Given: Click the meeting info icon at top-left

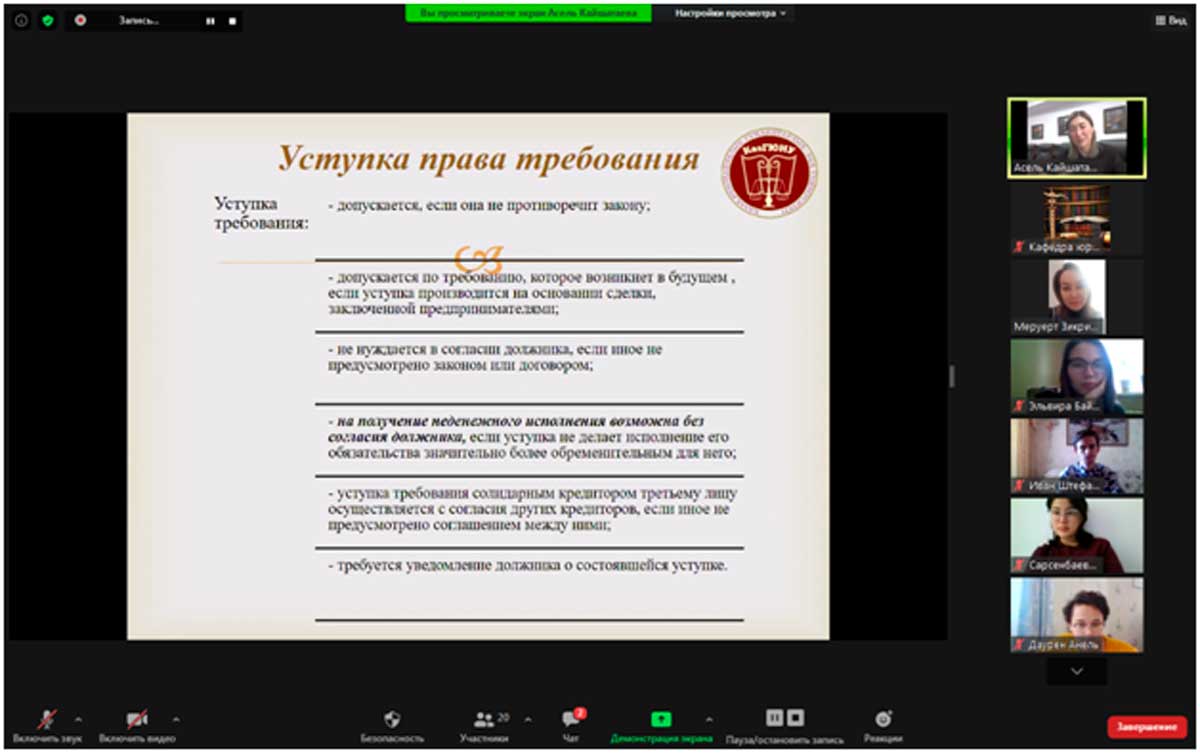Looking at the screenshot, I should coord(21,20).
